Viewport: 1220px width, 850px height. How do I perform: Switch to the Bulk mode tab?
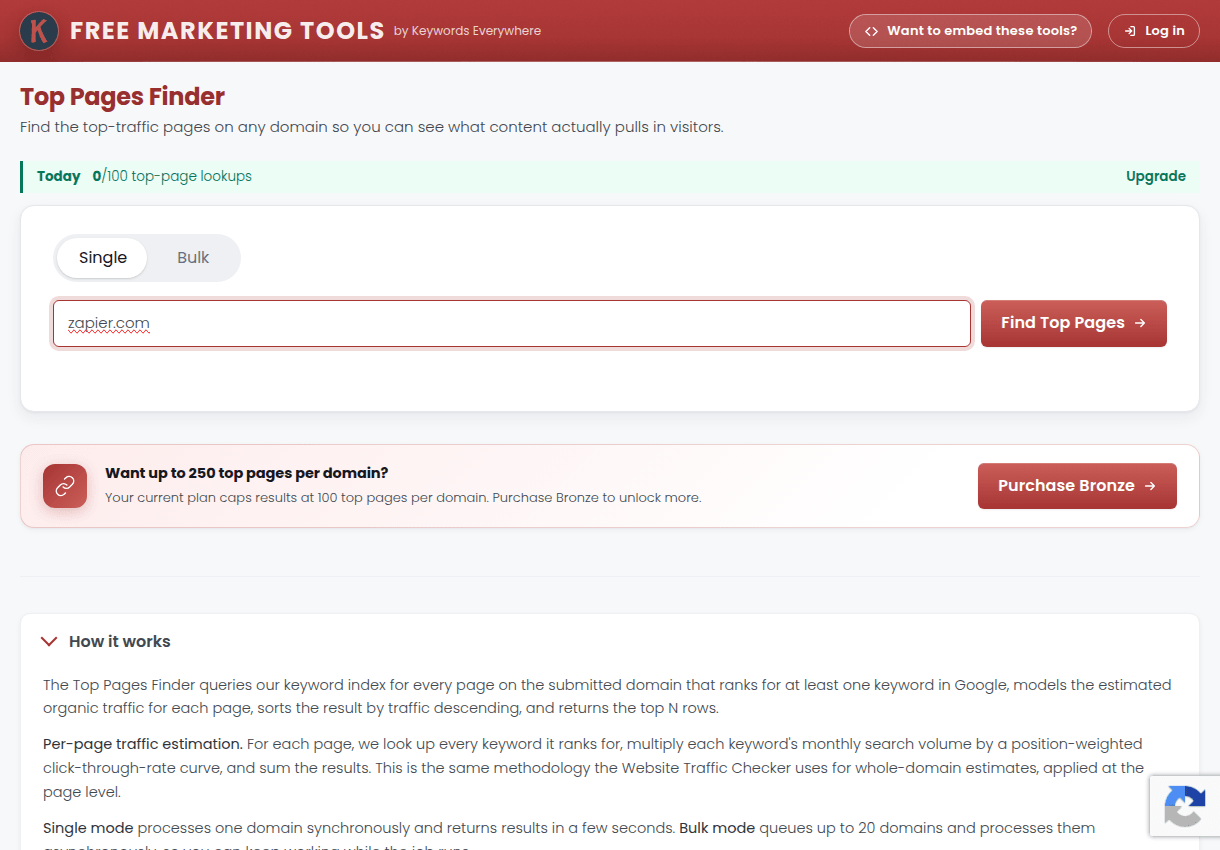coord(193,258)
